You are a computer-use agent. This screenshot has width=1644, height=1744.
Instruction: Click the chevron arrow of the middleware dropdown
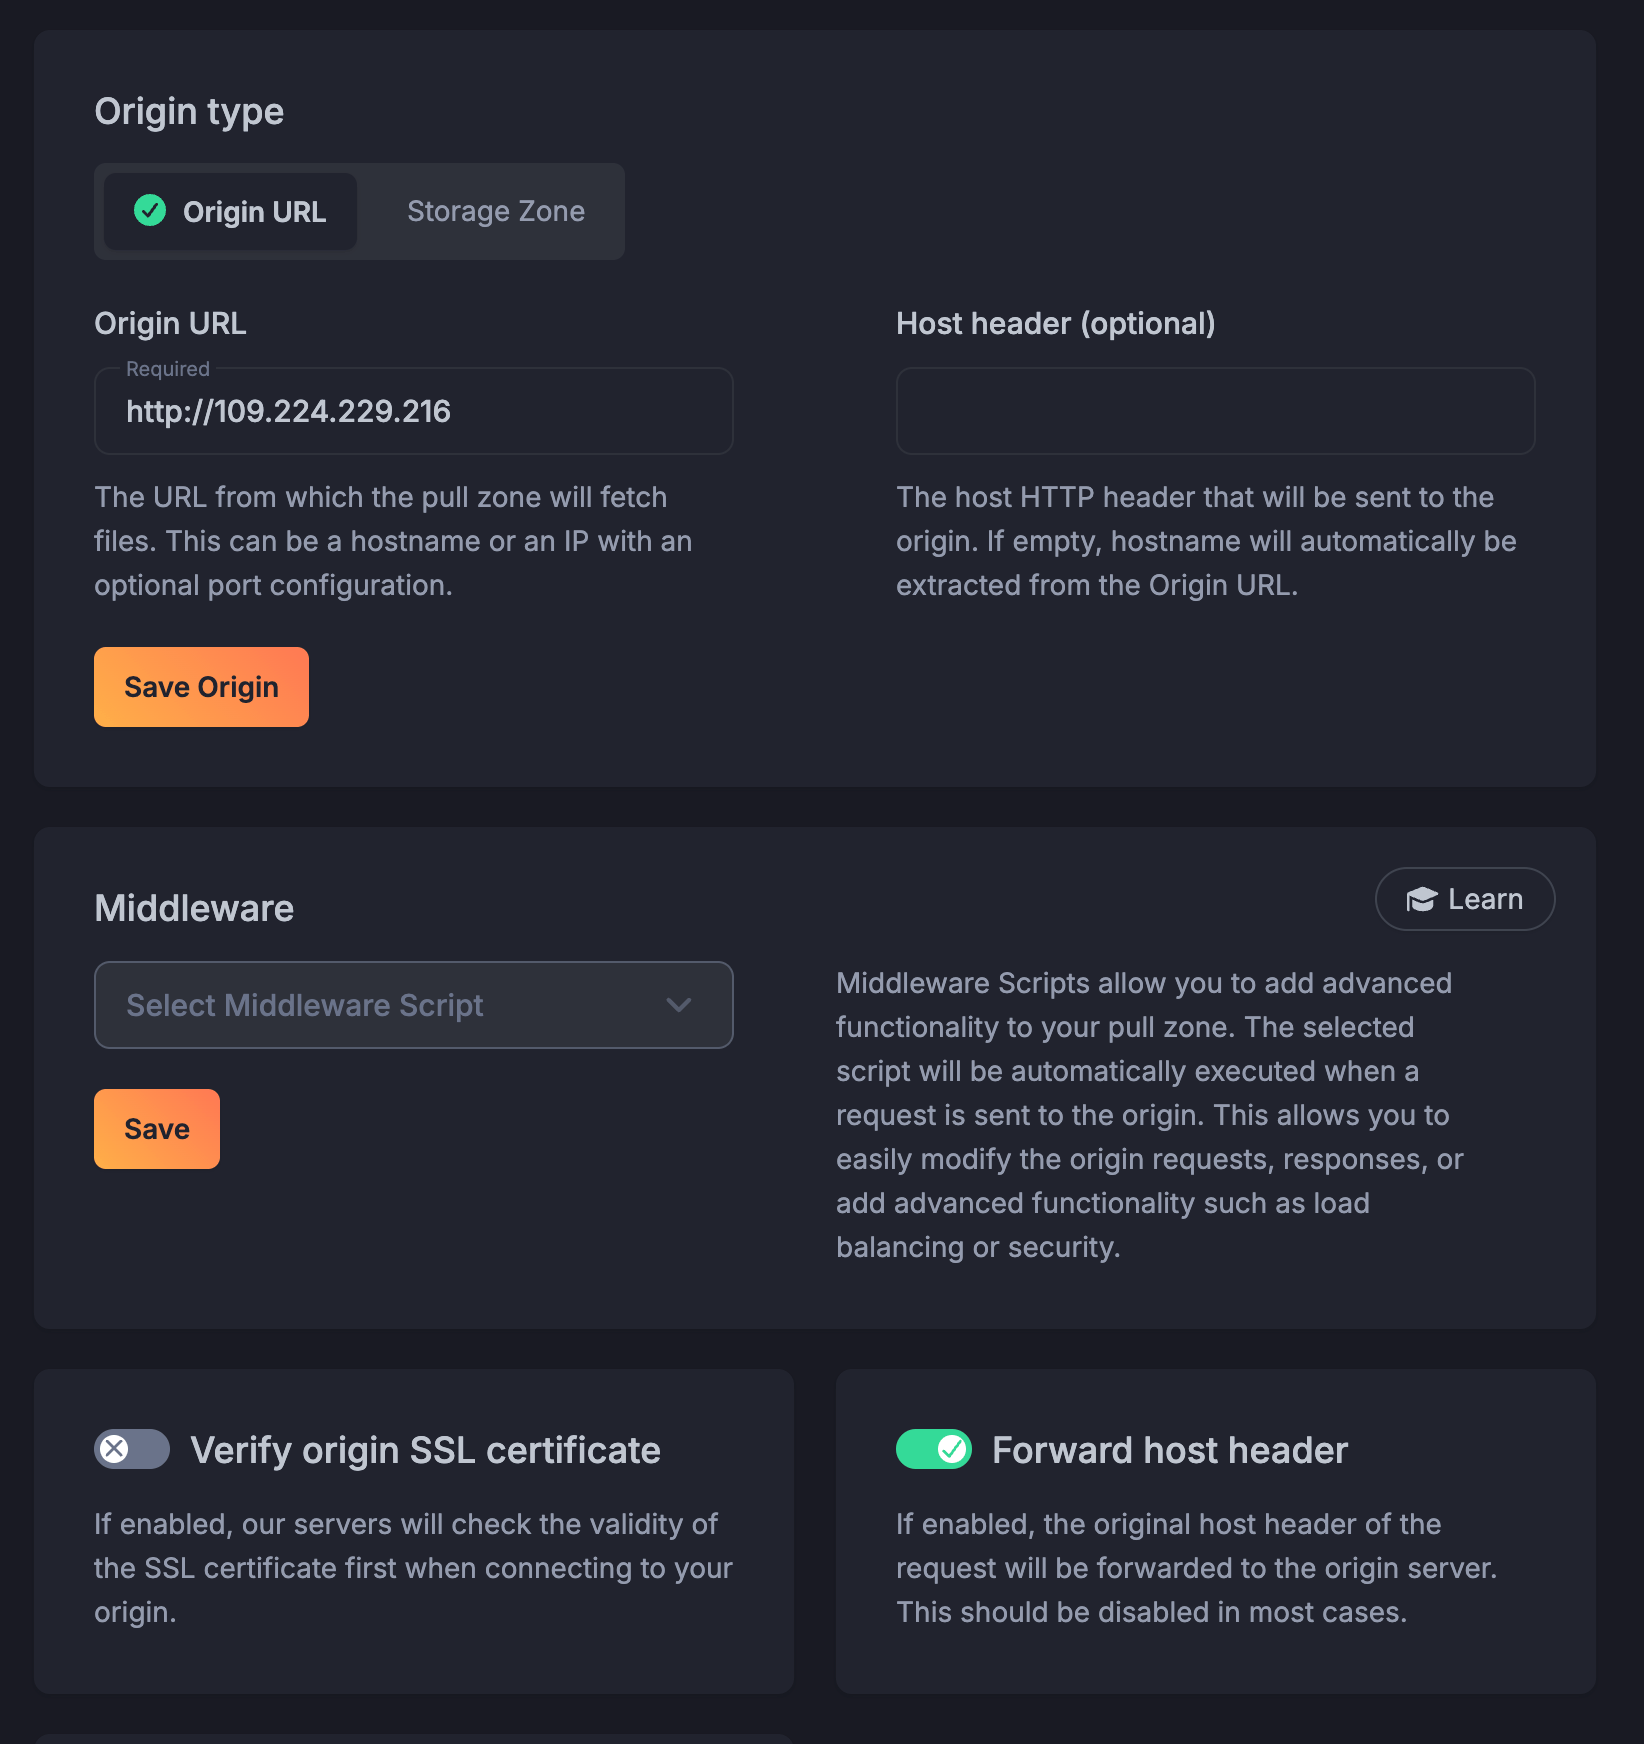tap(679, 1005)
